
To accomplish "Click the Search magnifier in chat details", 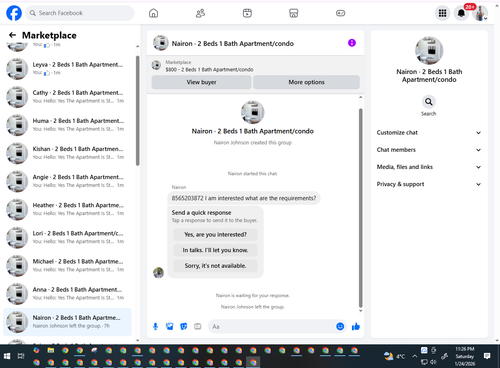I will [x=429, y=102].
